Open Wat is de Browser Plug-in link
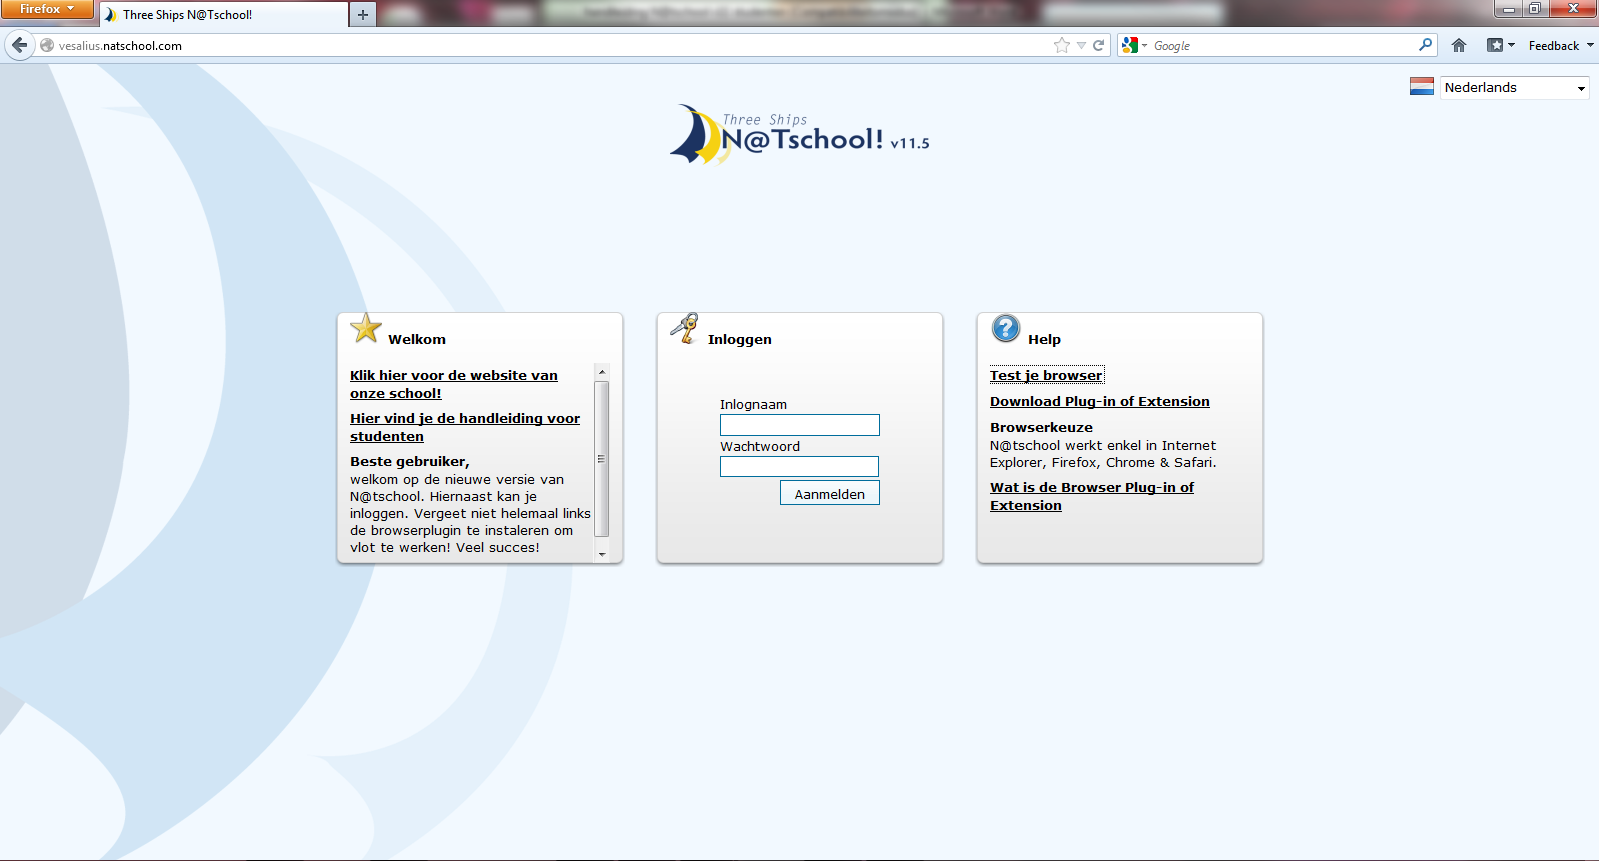 (x=1092, y=496)
